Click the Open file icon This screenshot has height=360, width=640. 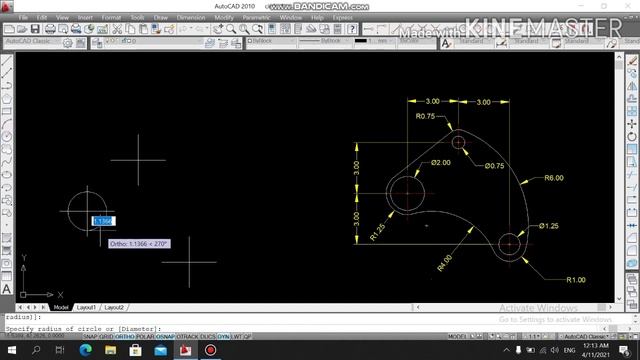(22, 29)
